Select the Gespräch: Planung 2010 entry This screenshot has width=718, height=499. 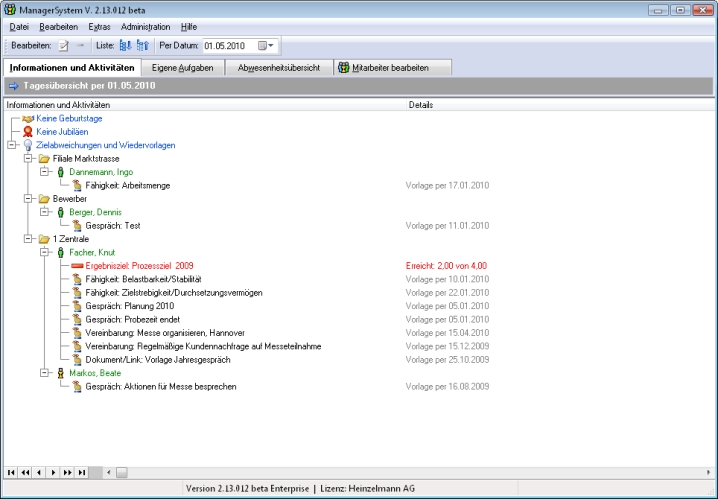point(128,306)
